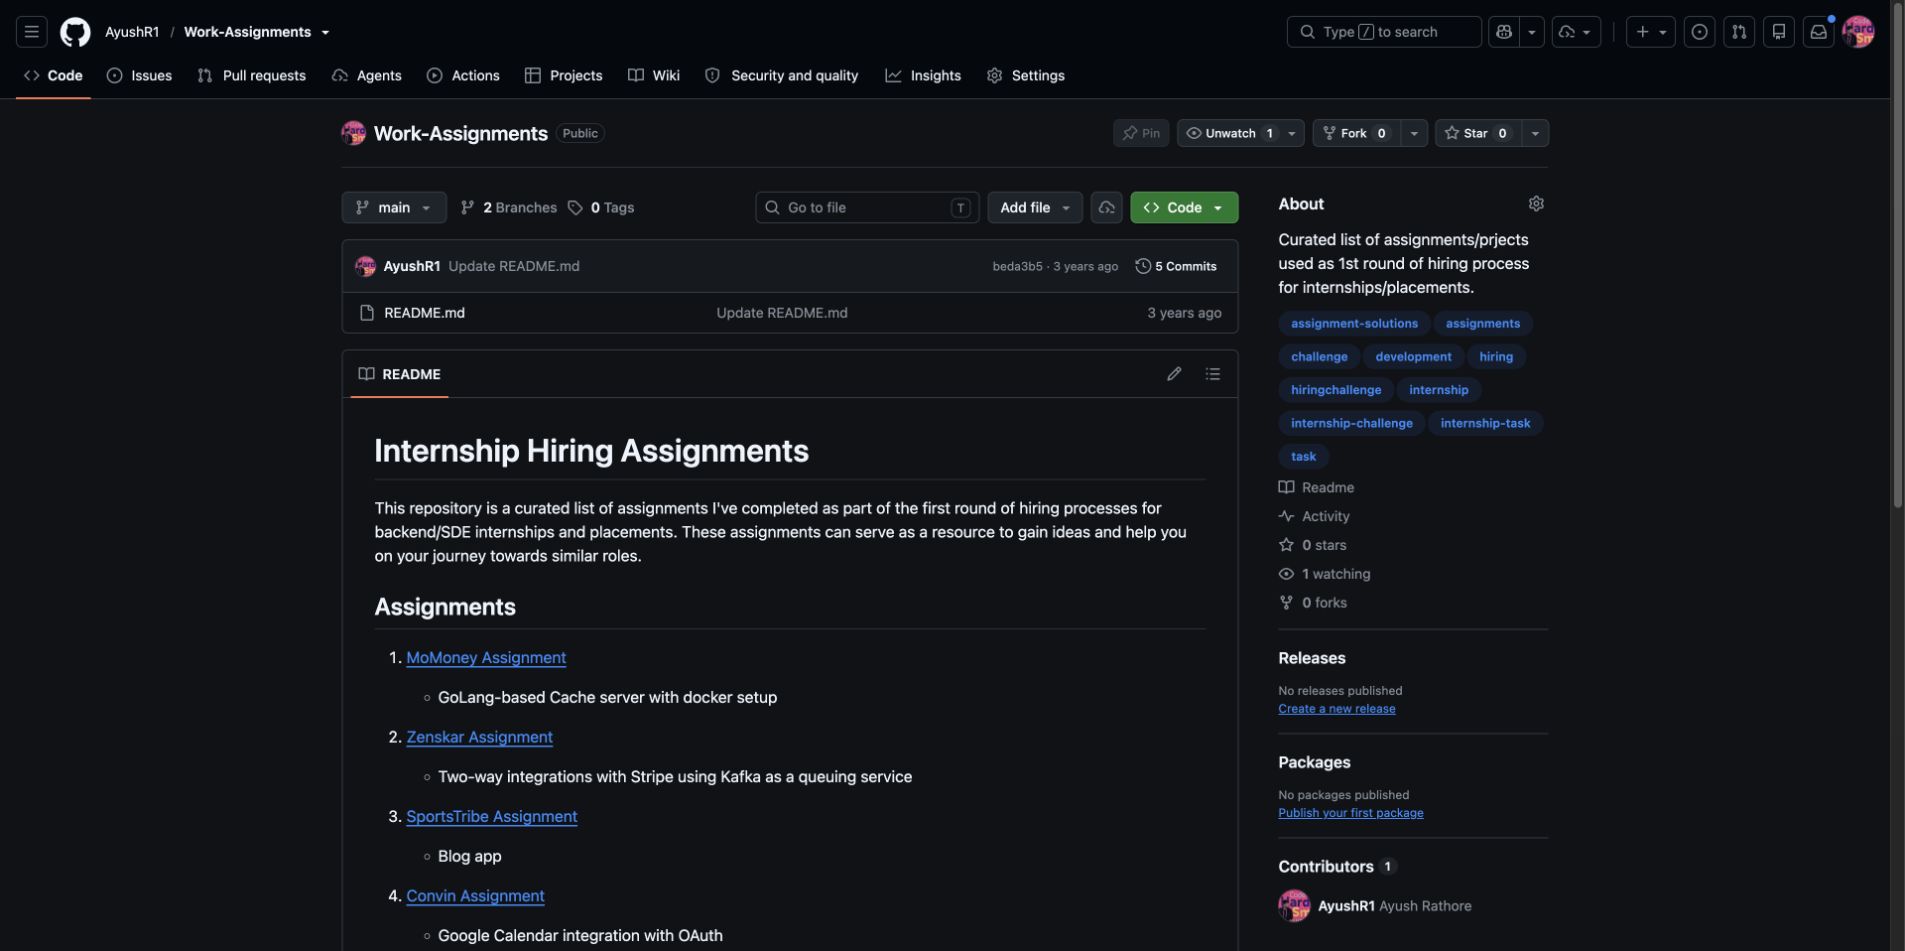Image resolution: width=1905 pixels, height=951 pixels.
Task: Click the page vertical scrollbar
Action: [x=1897, y=255]
